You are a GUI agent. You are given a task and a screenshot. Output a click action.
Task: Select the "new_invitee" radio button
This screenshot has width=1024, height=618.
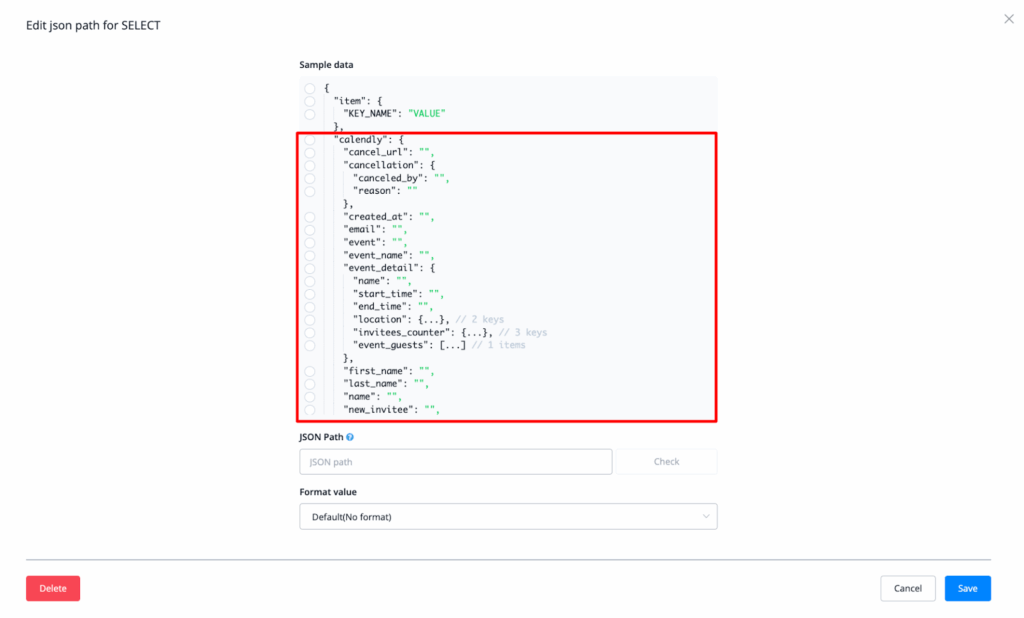click(310, 410)
